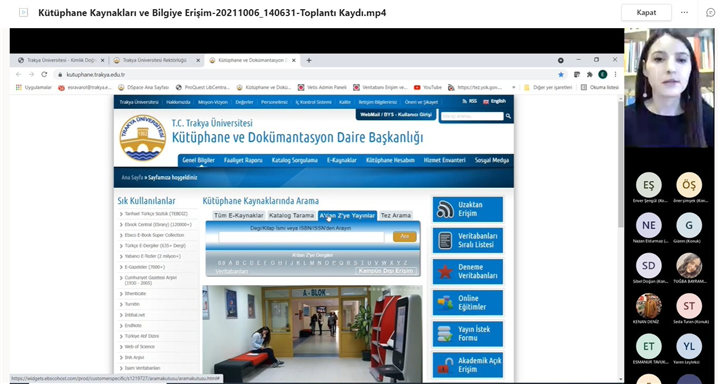Bookmark page using the star icon
The width and height of the screenshot is (719, 384).
coord(561,74)
